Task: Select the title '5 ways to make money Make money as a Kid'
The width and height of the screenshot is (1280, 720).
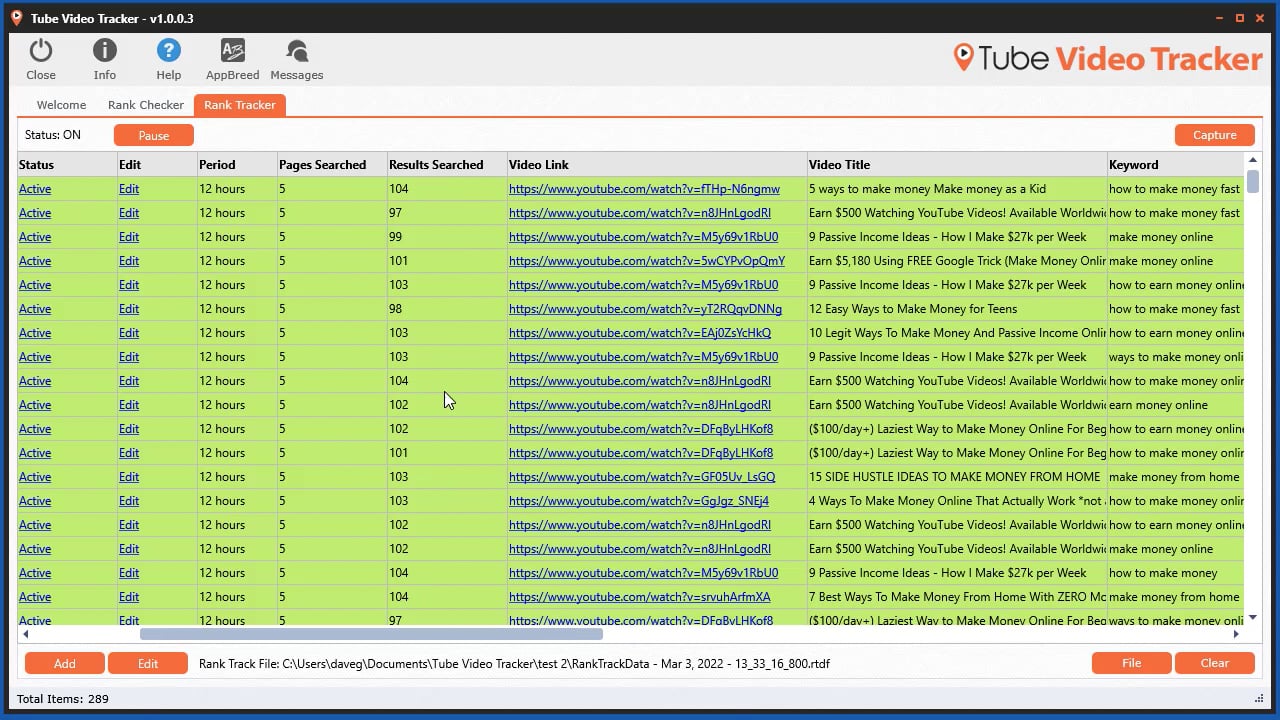Action: tap(927, 189)
